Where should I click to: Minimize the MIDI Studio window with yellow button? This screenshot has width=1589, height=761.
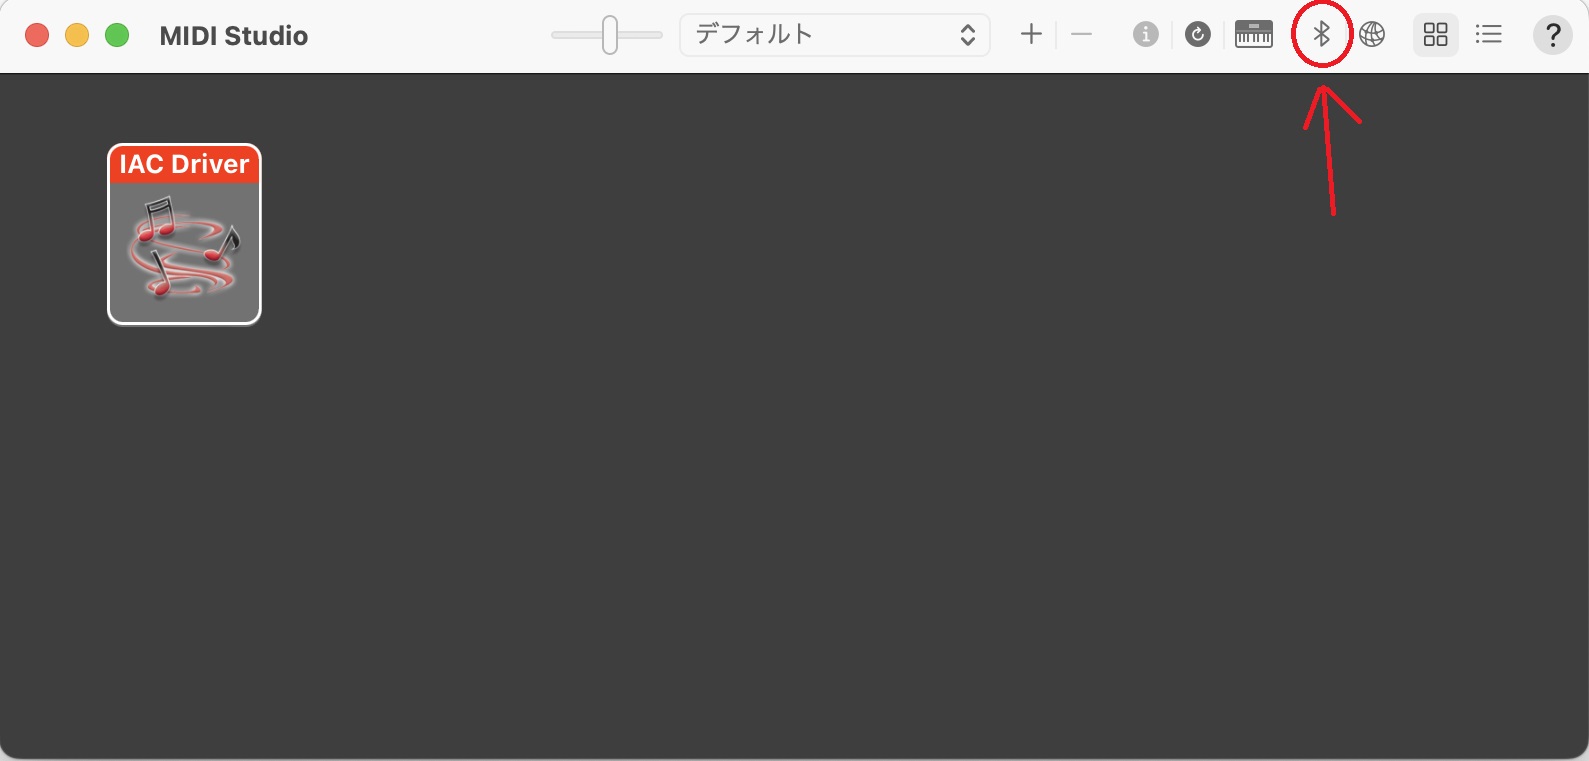click(x=77, y=35)
